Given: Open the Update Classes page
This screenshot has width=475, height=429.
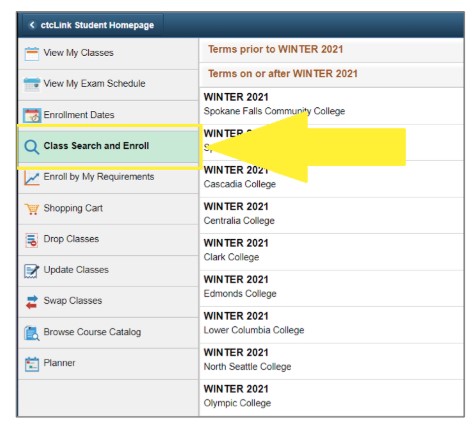Looking at the screenshot, I should (108, 271).
